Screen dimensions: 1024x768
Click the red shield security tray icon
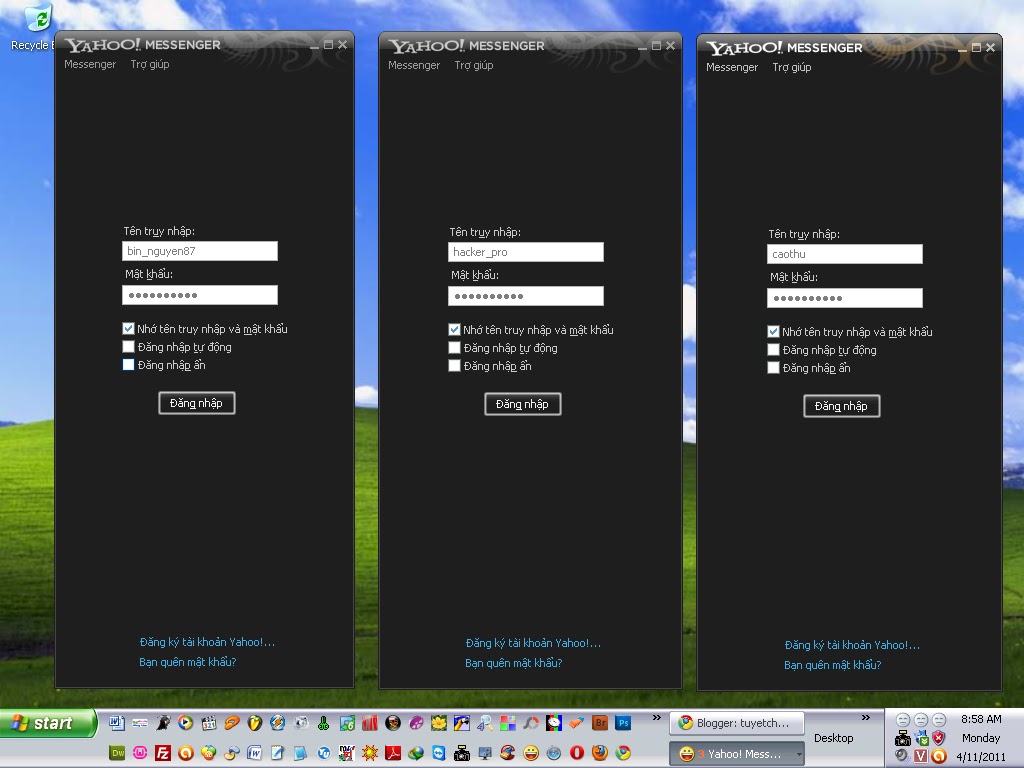938,738
